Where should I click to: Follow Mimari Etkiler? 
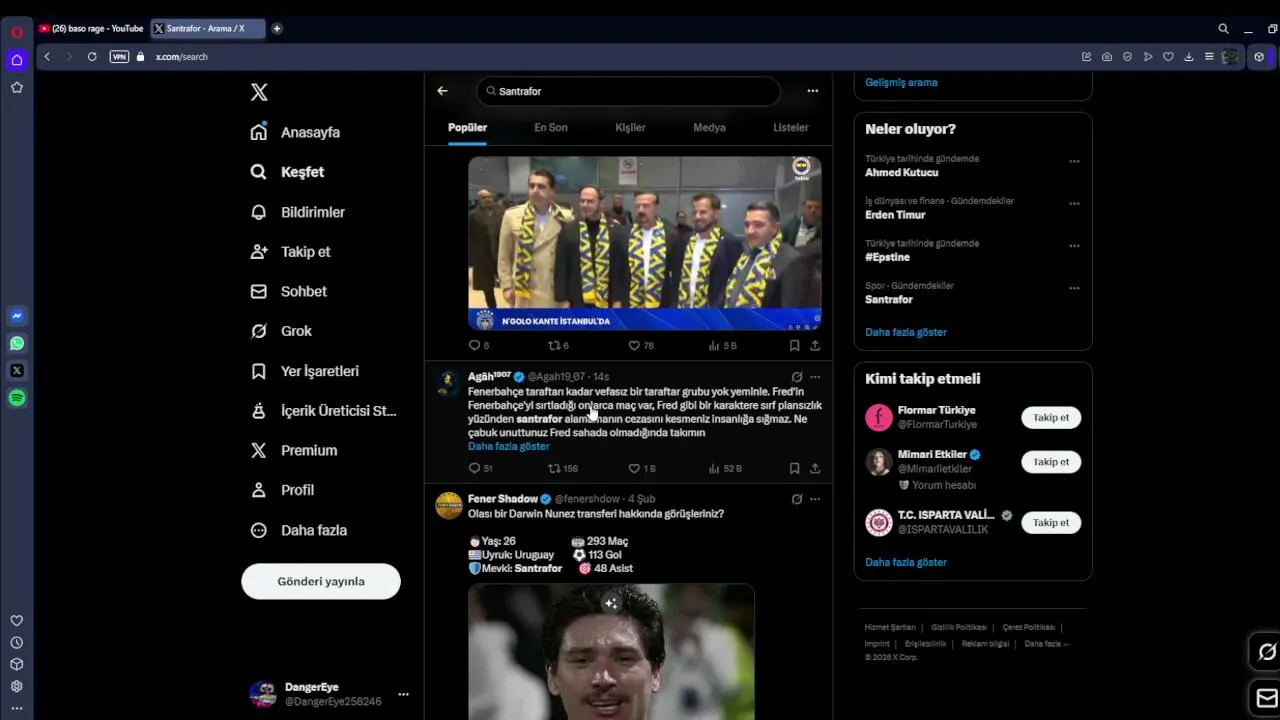pyautogui.click(x=1051, y=462)
